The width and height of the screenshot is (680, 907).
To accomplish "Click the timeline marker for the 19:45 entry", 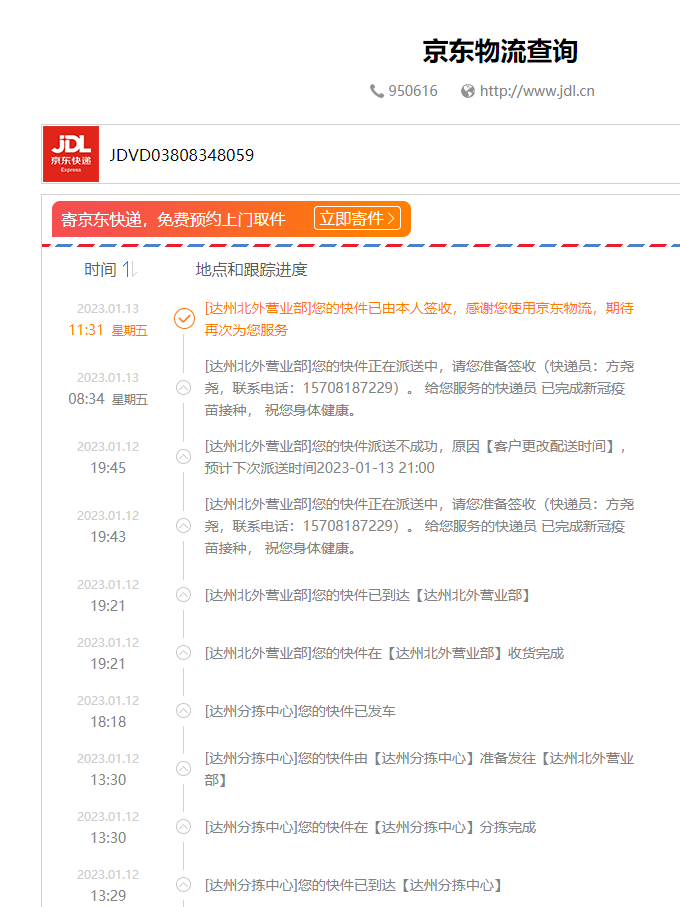I will (x=183, y=457).
